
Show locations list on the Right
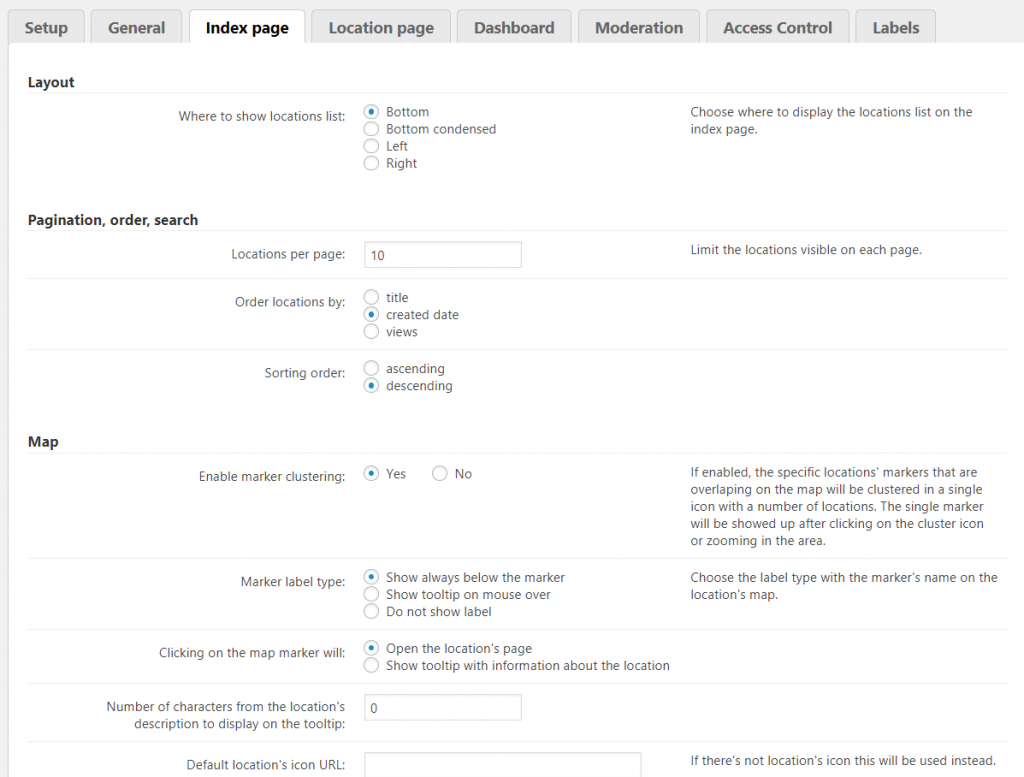tap(371, 163)
